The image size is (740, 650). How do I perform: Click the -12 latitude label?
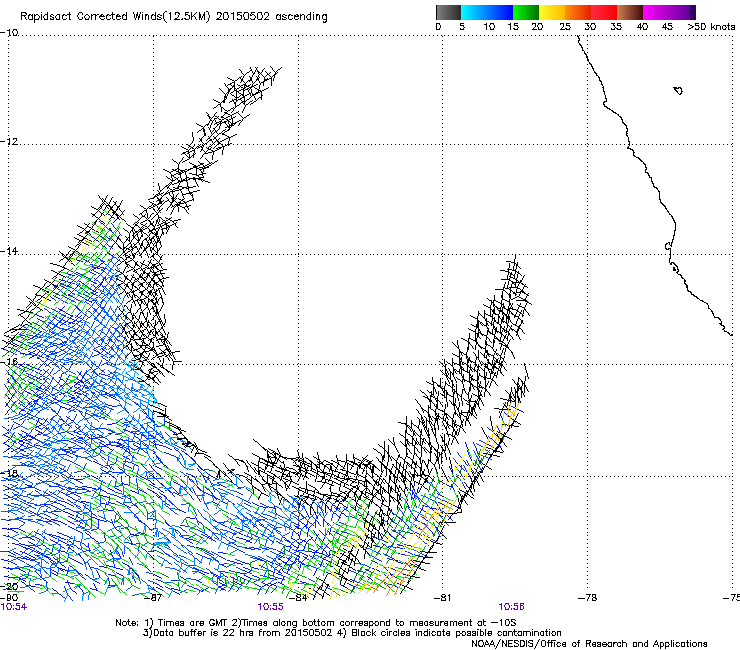coord(9,141)
